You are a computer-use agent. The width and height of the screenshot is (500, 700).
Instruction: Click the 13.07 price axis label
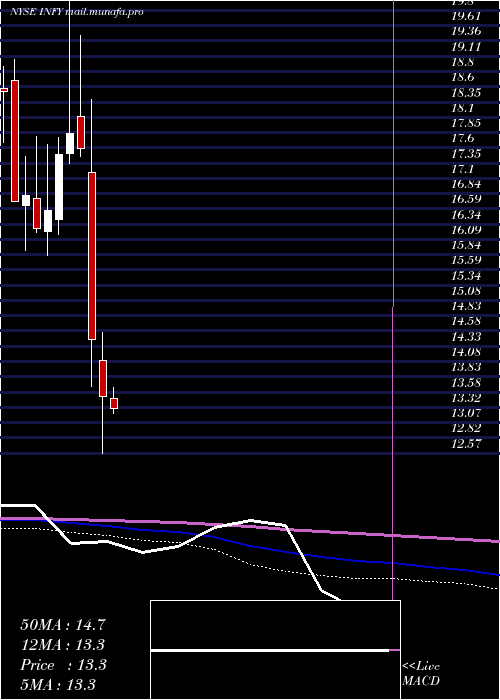pyautogui.click(x=466, y=413)
